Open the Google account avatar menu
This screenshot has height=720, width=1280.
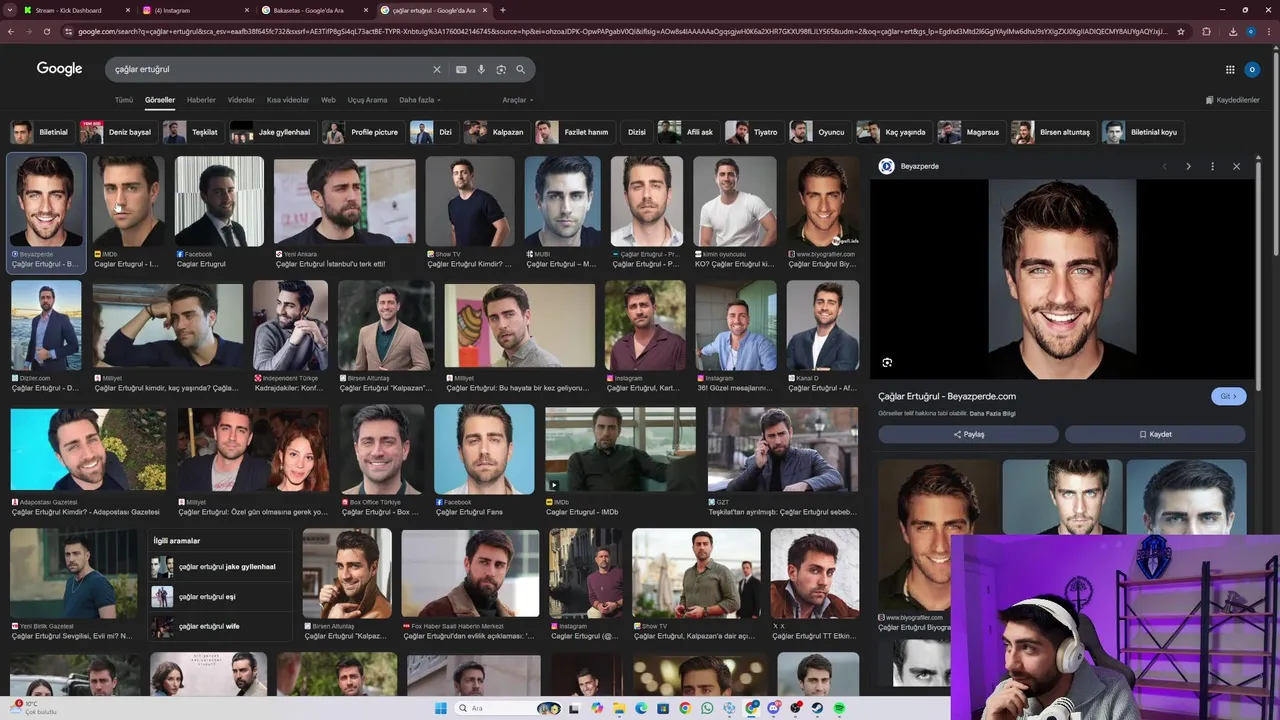tap(1252, 70)
